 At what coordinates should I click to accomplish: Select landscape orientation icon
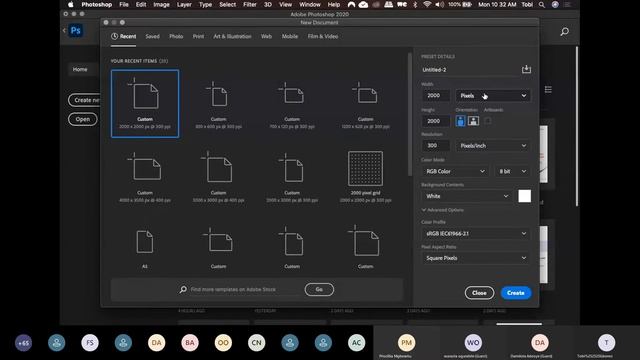point(473,121)
